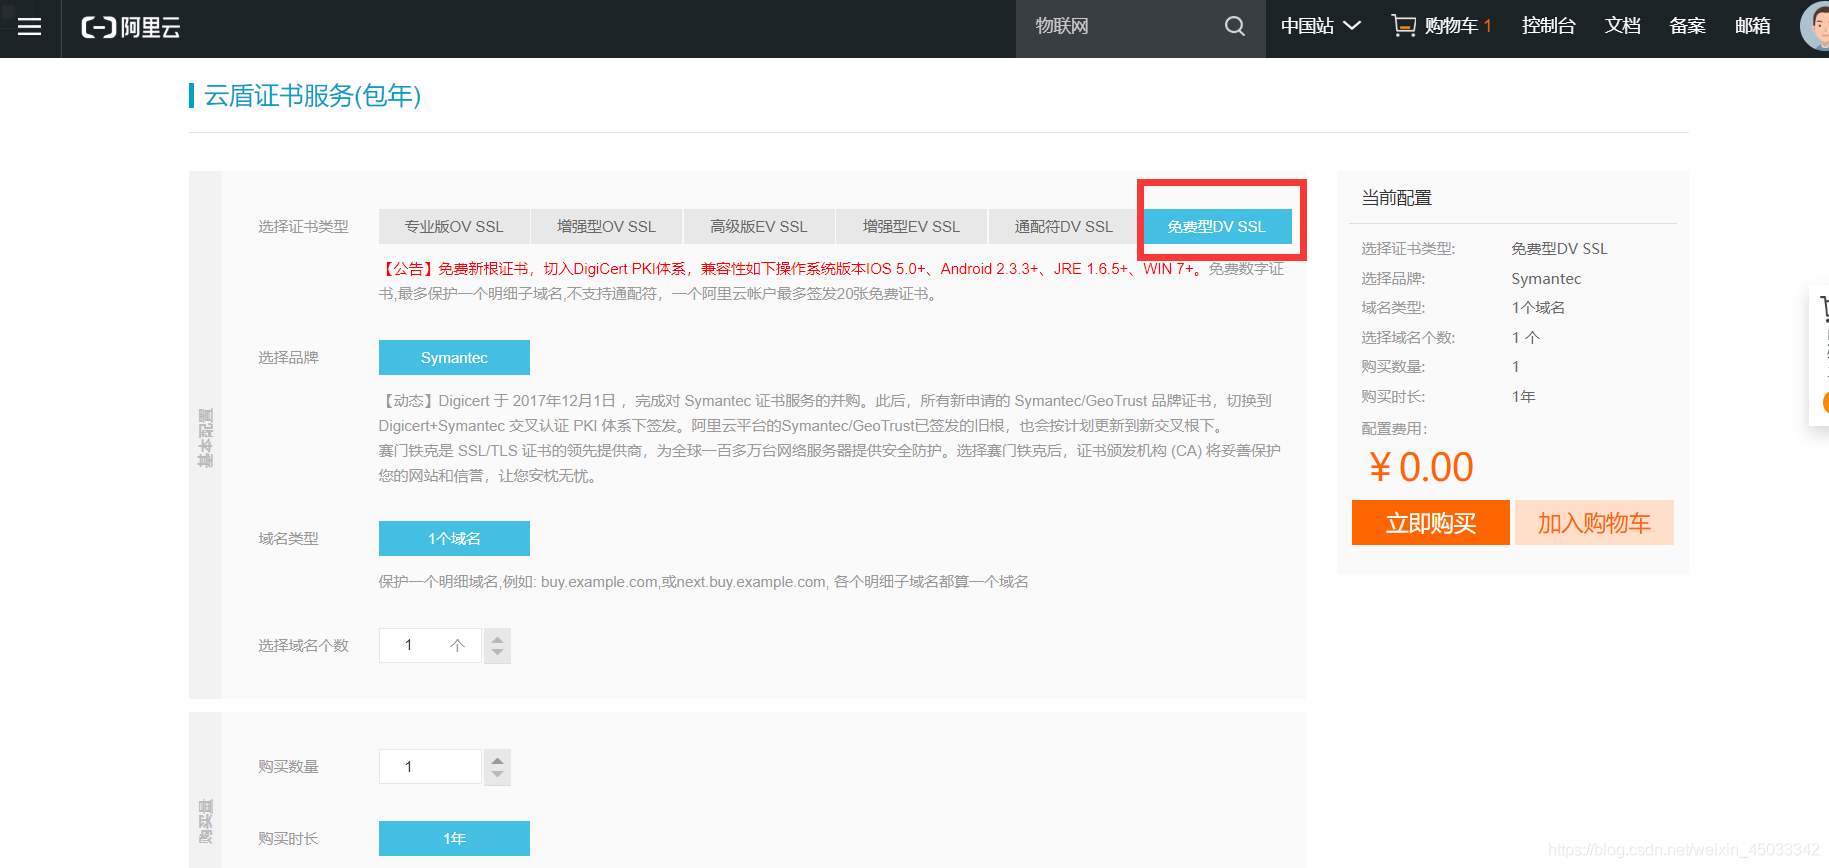Choose the 1年 purchase duration
The width and height of the screenshot is (1829, 868).
[454, 839]
